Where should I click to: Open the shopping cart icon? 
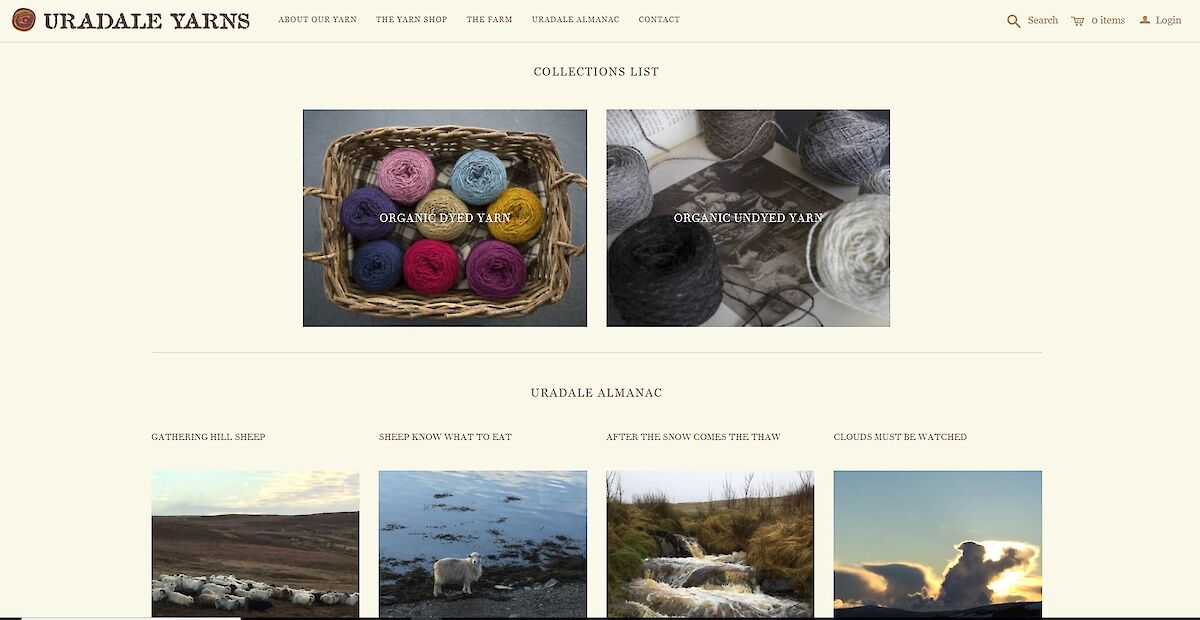(x=1077, y=21)
